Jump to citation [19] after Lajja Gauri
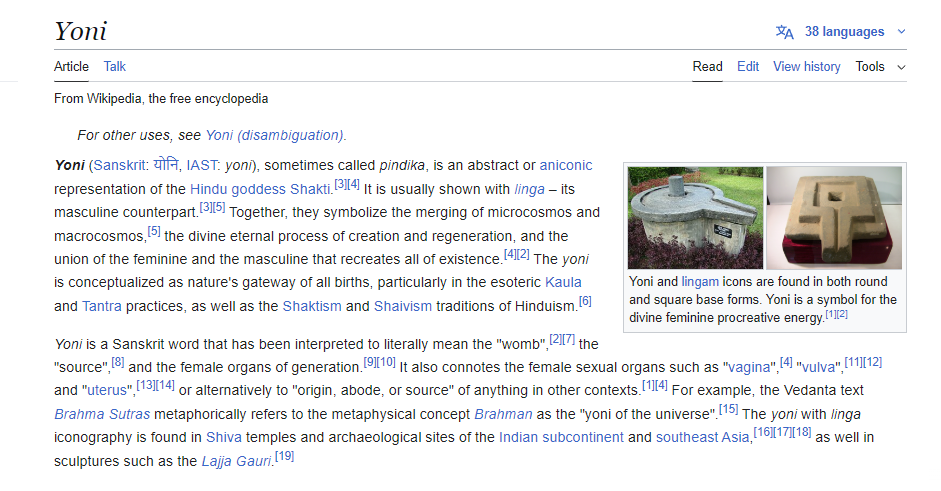Viewport: 941px width, 491px height. pyautogui.click(x=284, y=456)
